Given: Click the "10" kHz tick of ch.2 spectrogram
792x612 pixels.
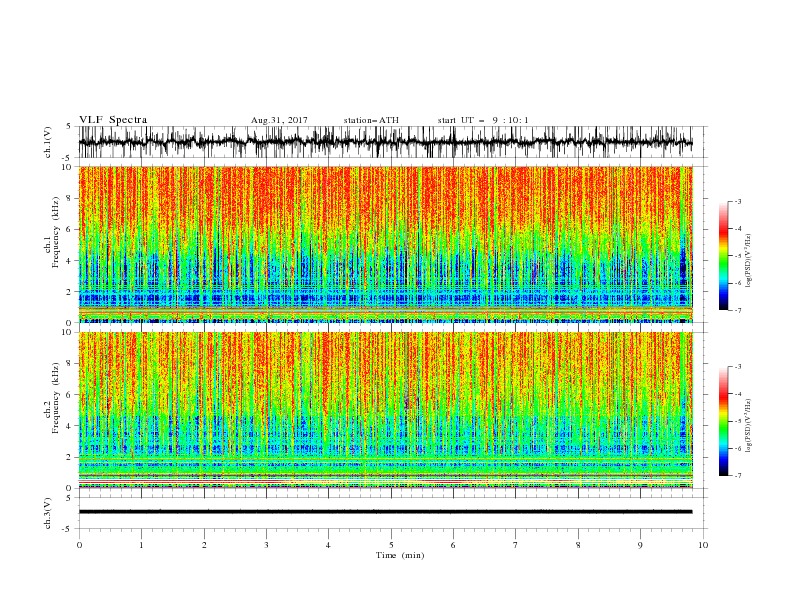Looking at the screenshot, I should point(68,332).
